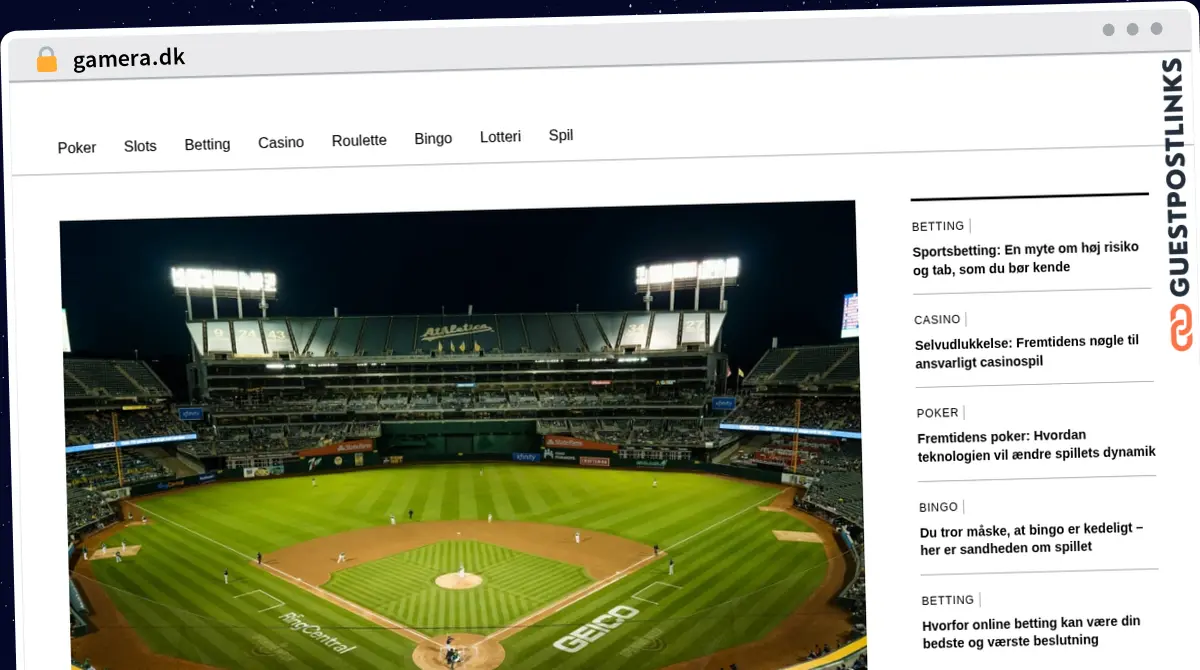Open the Spil navigation link
The height and width of the screenshot is (670, 1200).
point(561,135)
